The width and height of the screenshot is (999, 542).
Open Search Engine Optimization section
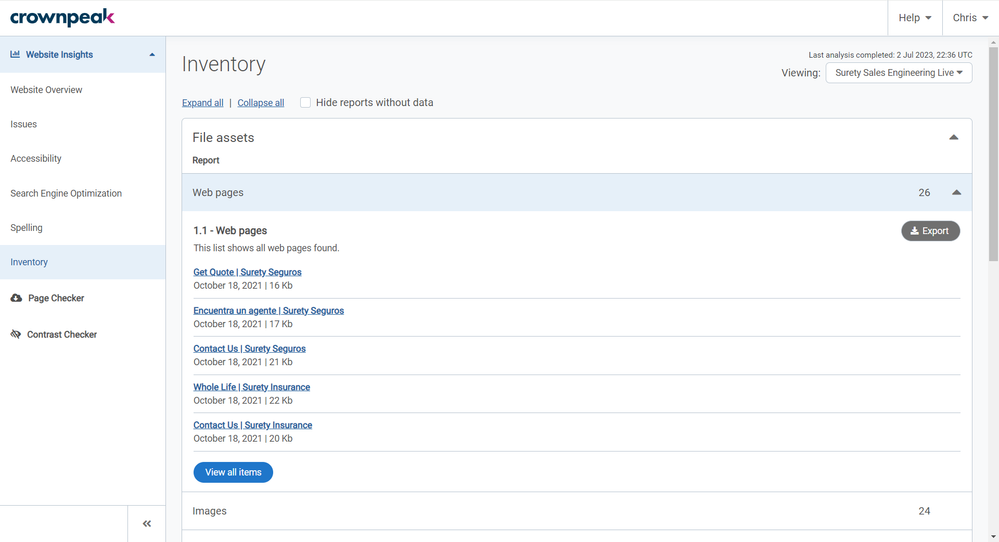tap(66, 193)
